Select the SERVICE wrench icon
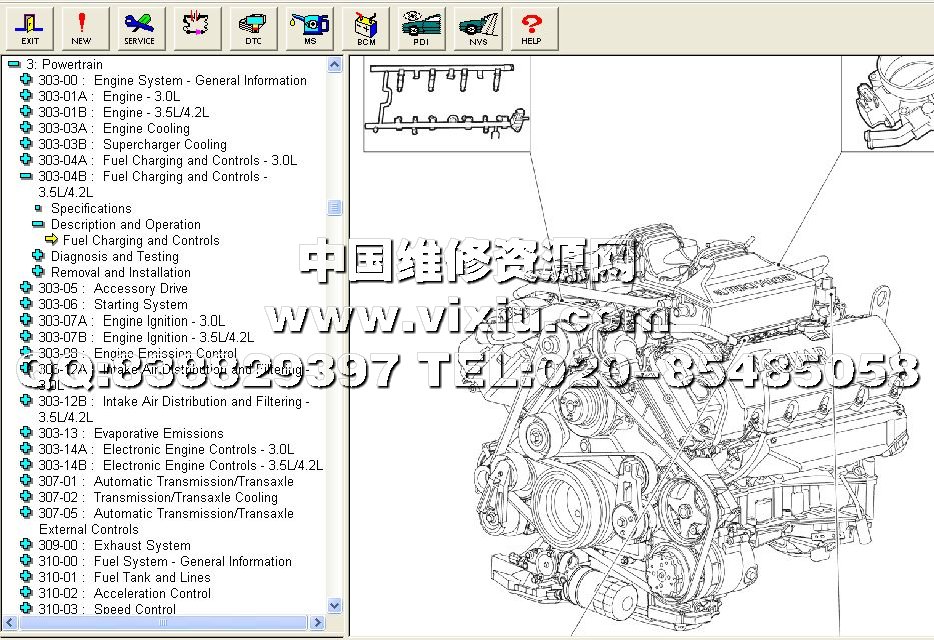Image resolution: width=934 pixels, height=640 pixels. coord(139,27)
